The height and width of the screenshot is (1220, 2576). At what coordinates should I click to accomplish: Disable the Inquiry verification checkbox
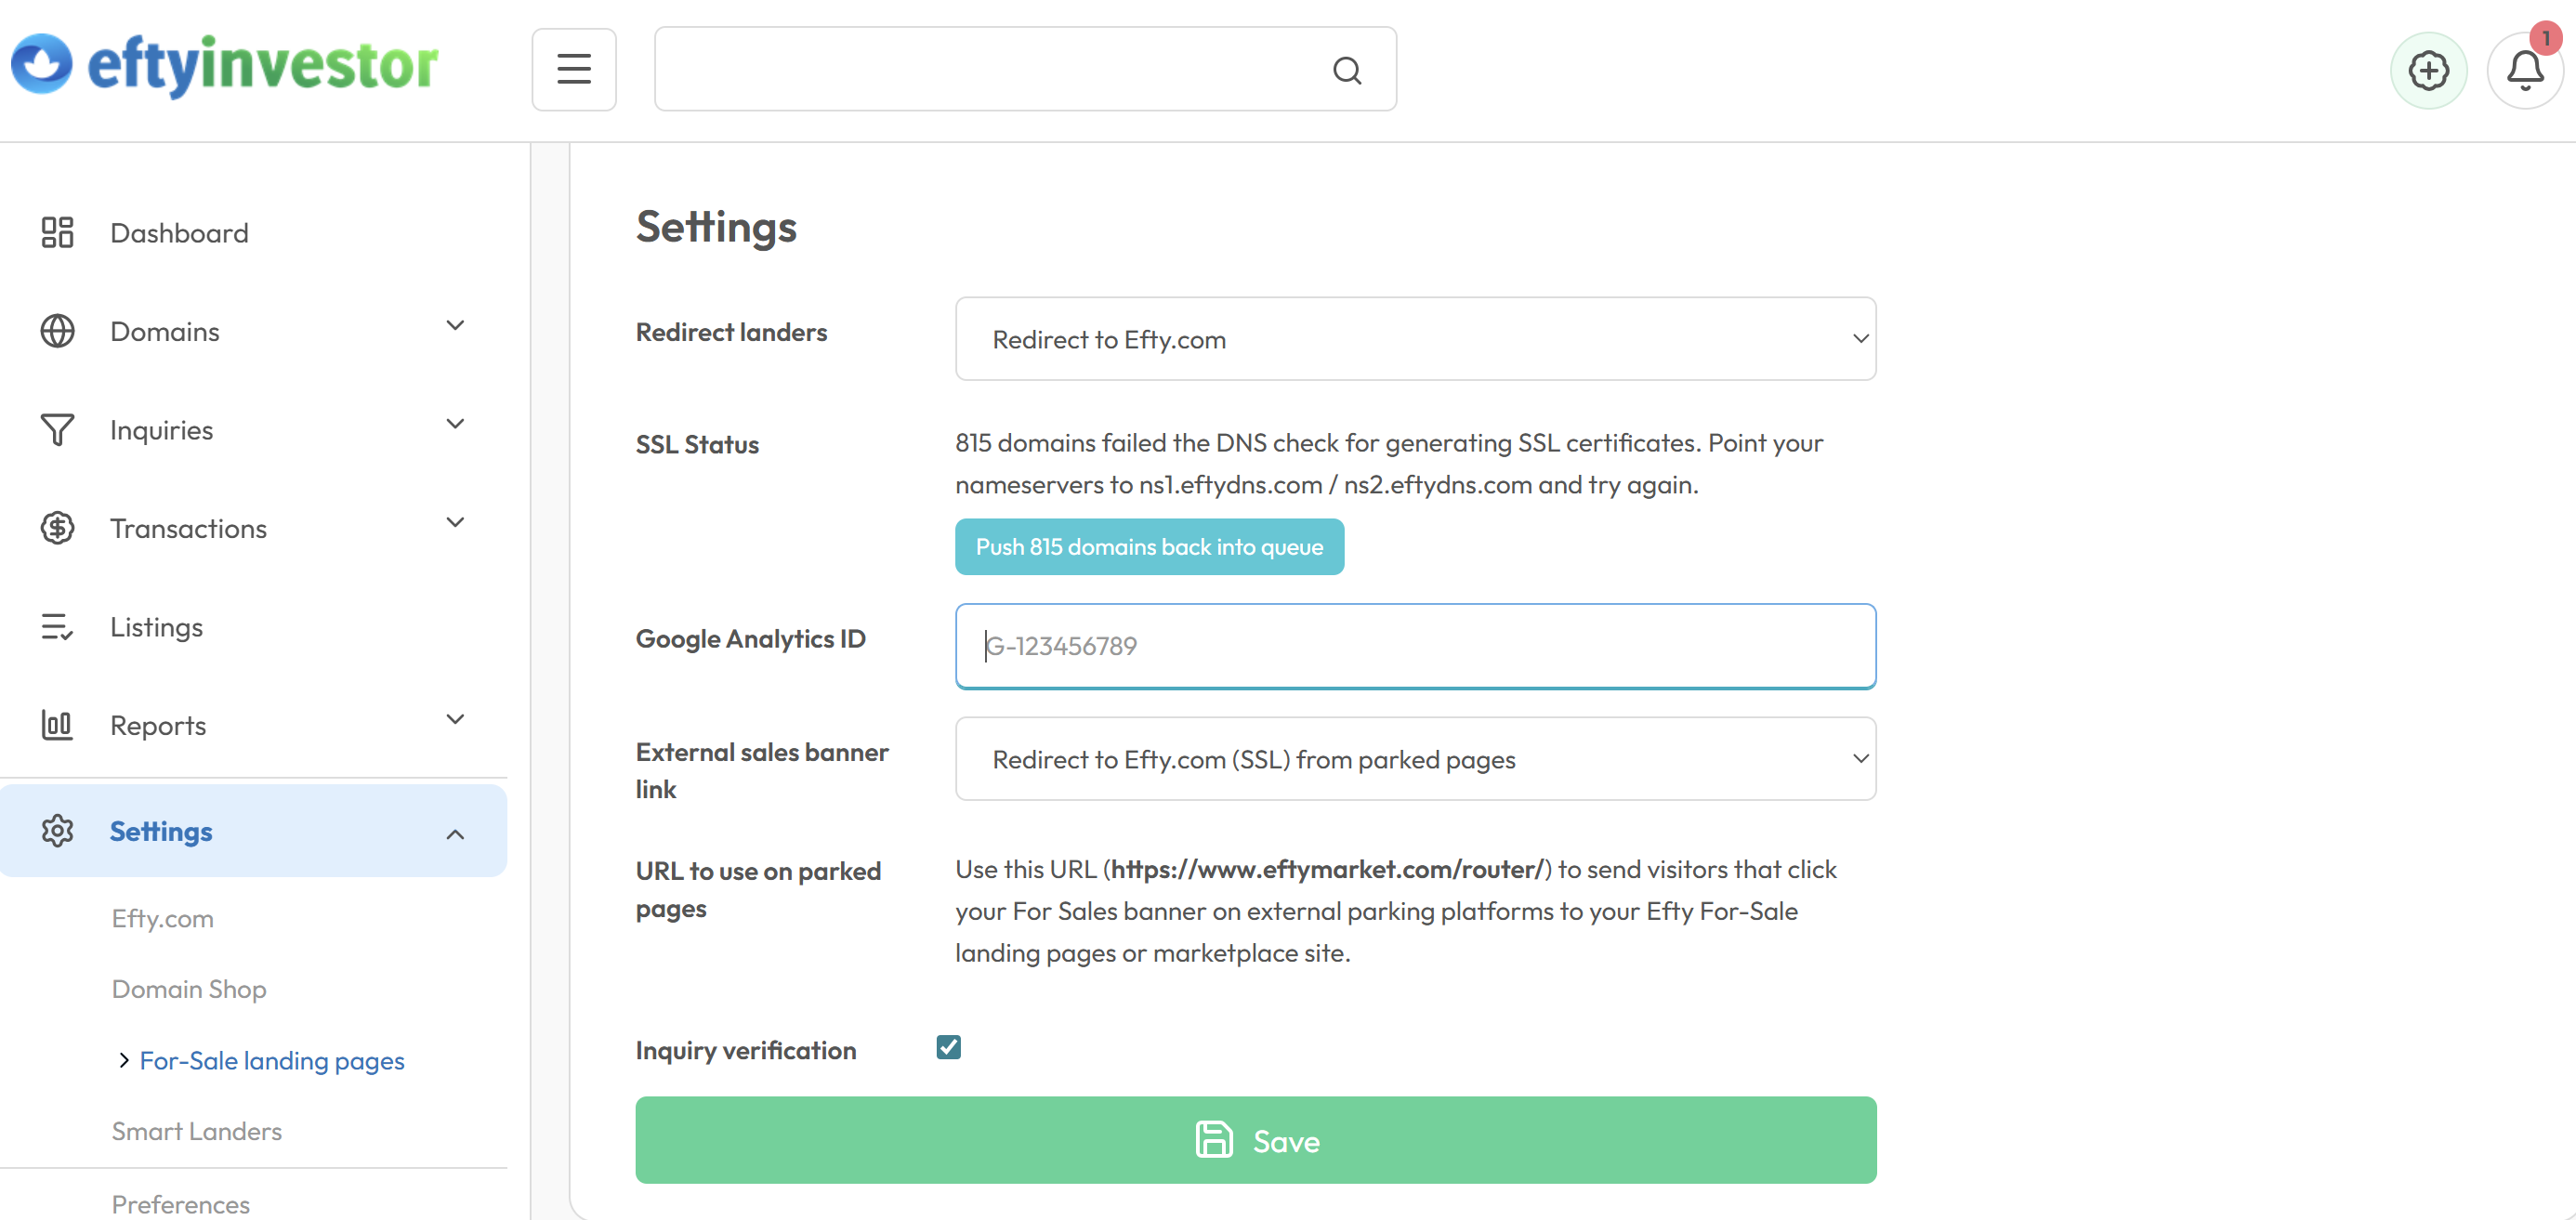click(x=947, y=1046)
